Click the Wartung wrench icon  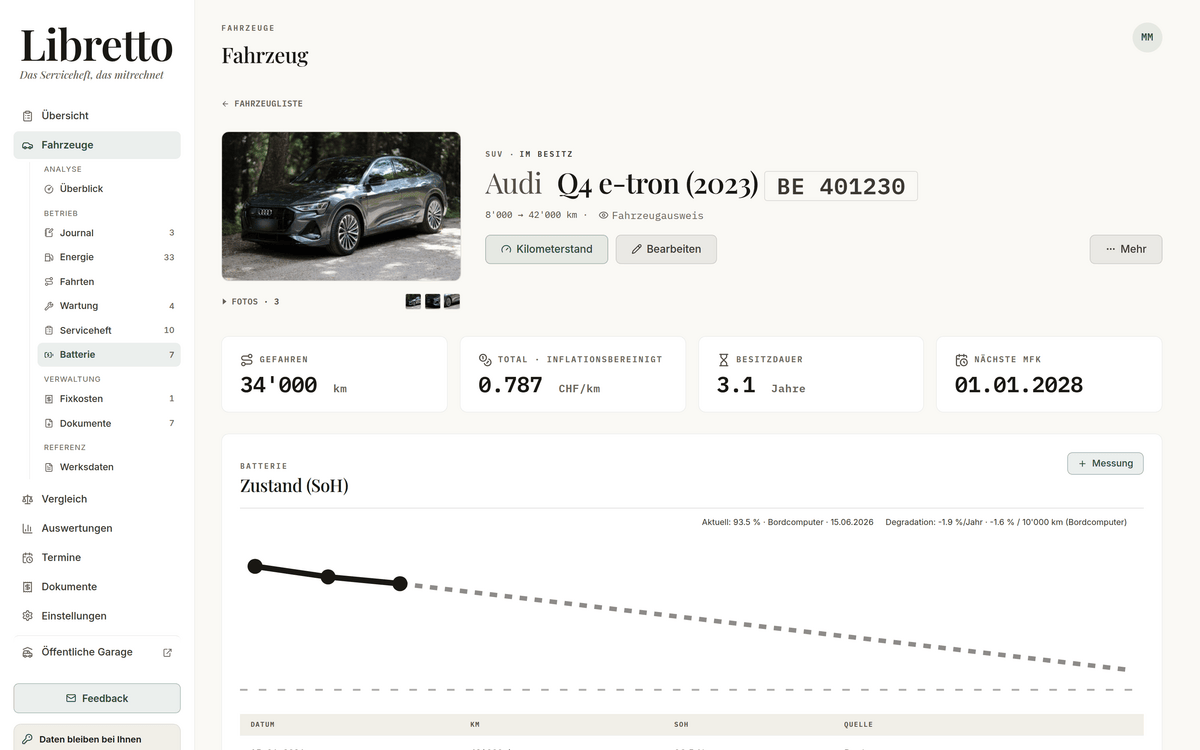tap(49, 306)
